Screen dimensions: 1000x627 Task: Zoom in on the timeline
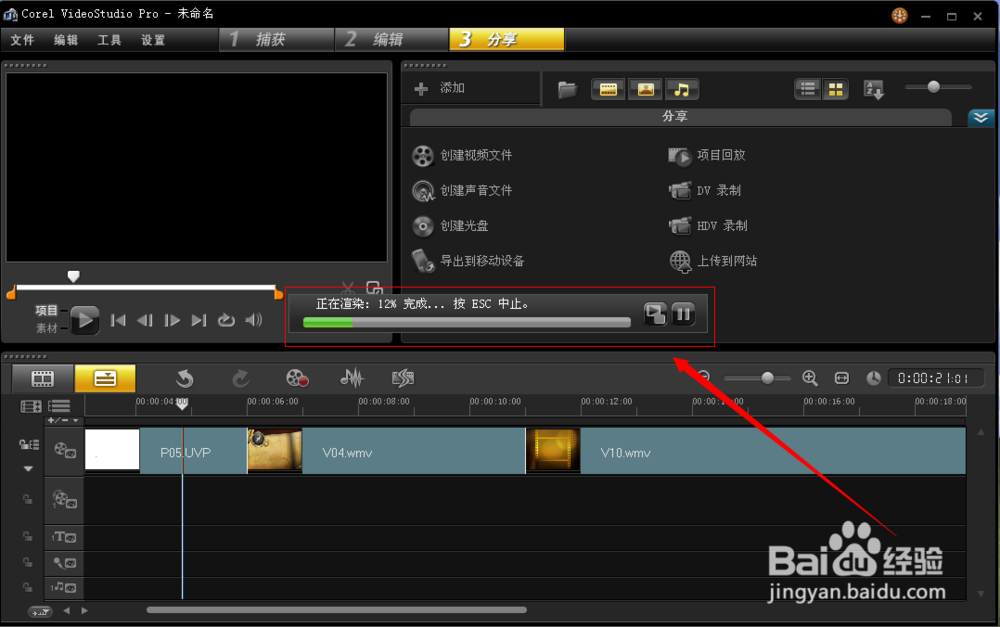tap(810, 378)
